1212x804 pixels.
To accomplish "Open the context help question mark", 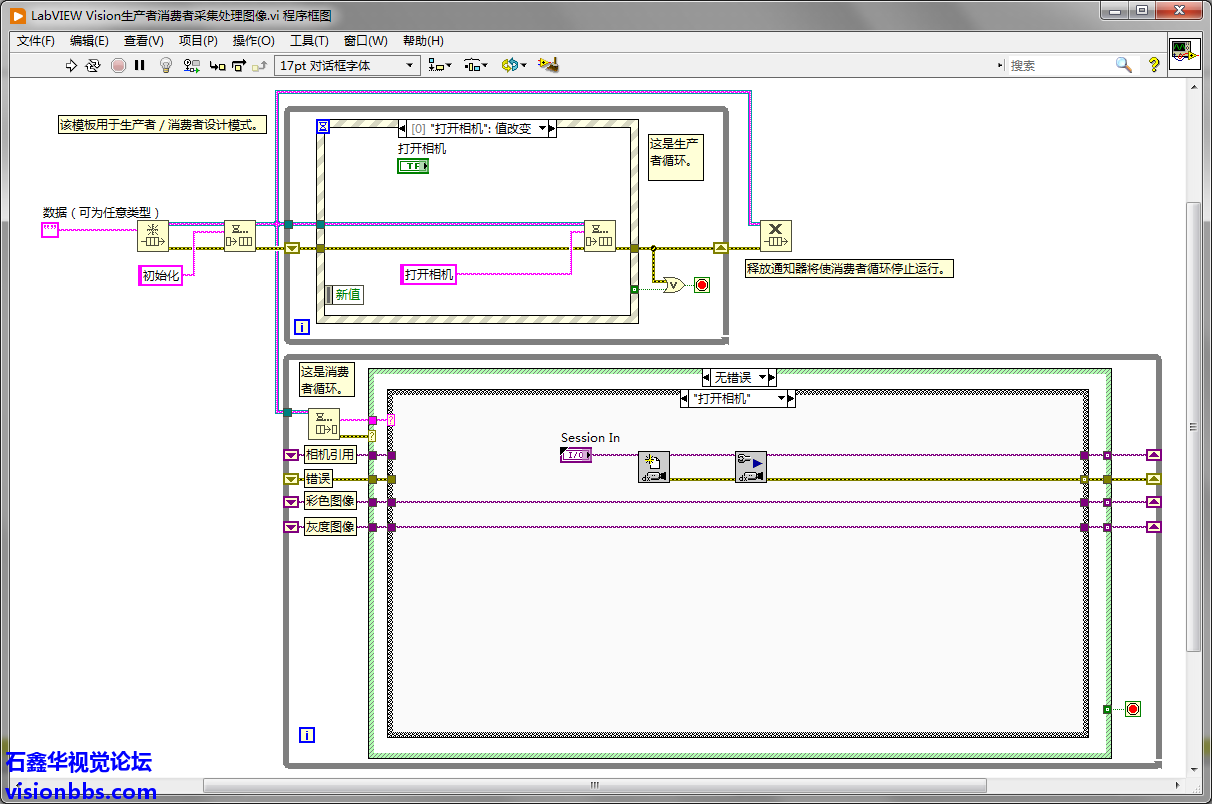I will pyautogui.click(x=1153, y=65).
